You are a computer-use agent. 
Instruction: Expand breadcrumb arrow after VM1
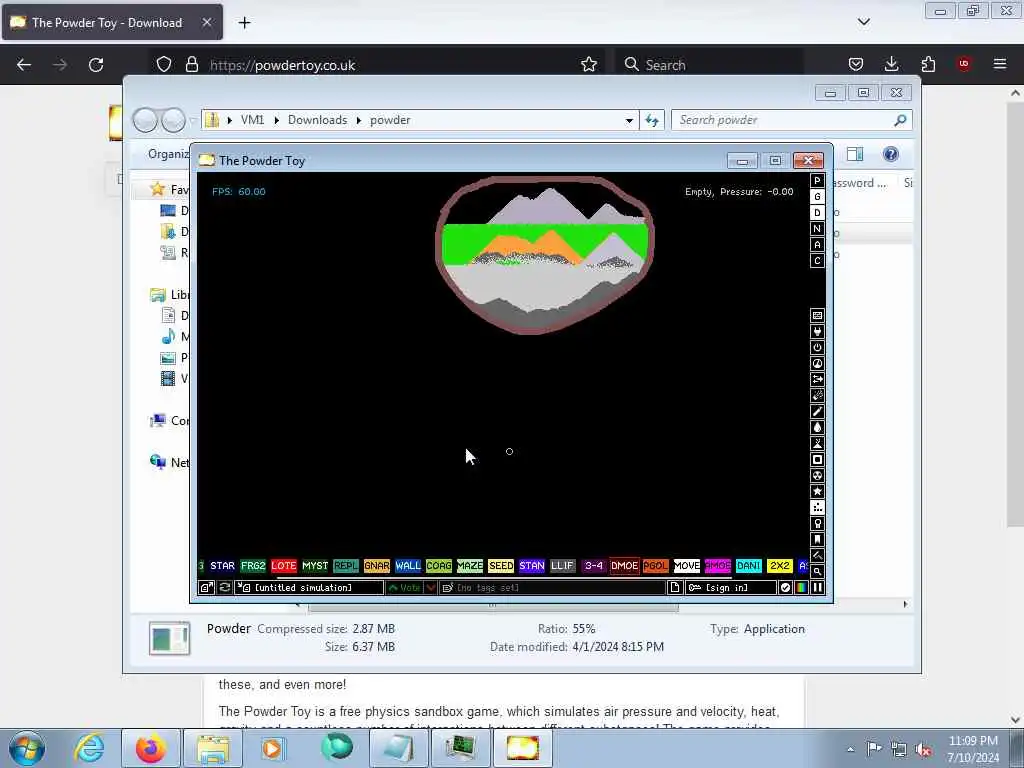[x=277, y=120]
